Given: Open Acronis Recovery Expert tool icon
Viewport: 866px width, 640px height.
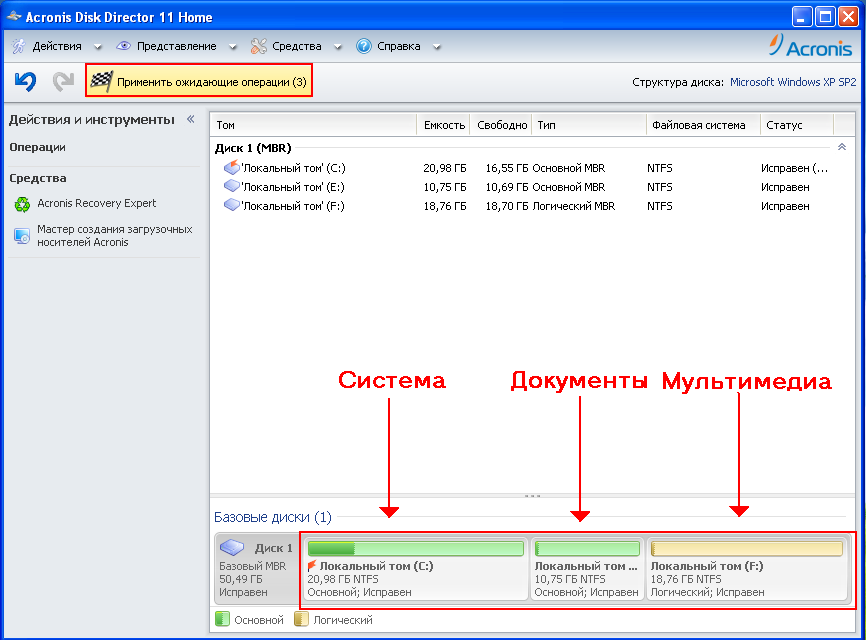Looking at the screenshot, I should [x=22, y=204].
